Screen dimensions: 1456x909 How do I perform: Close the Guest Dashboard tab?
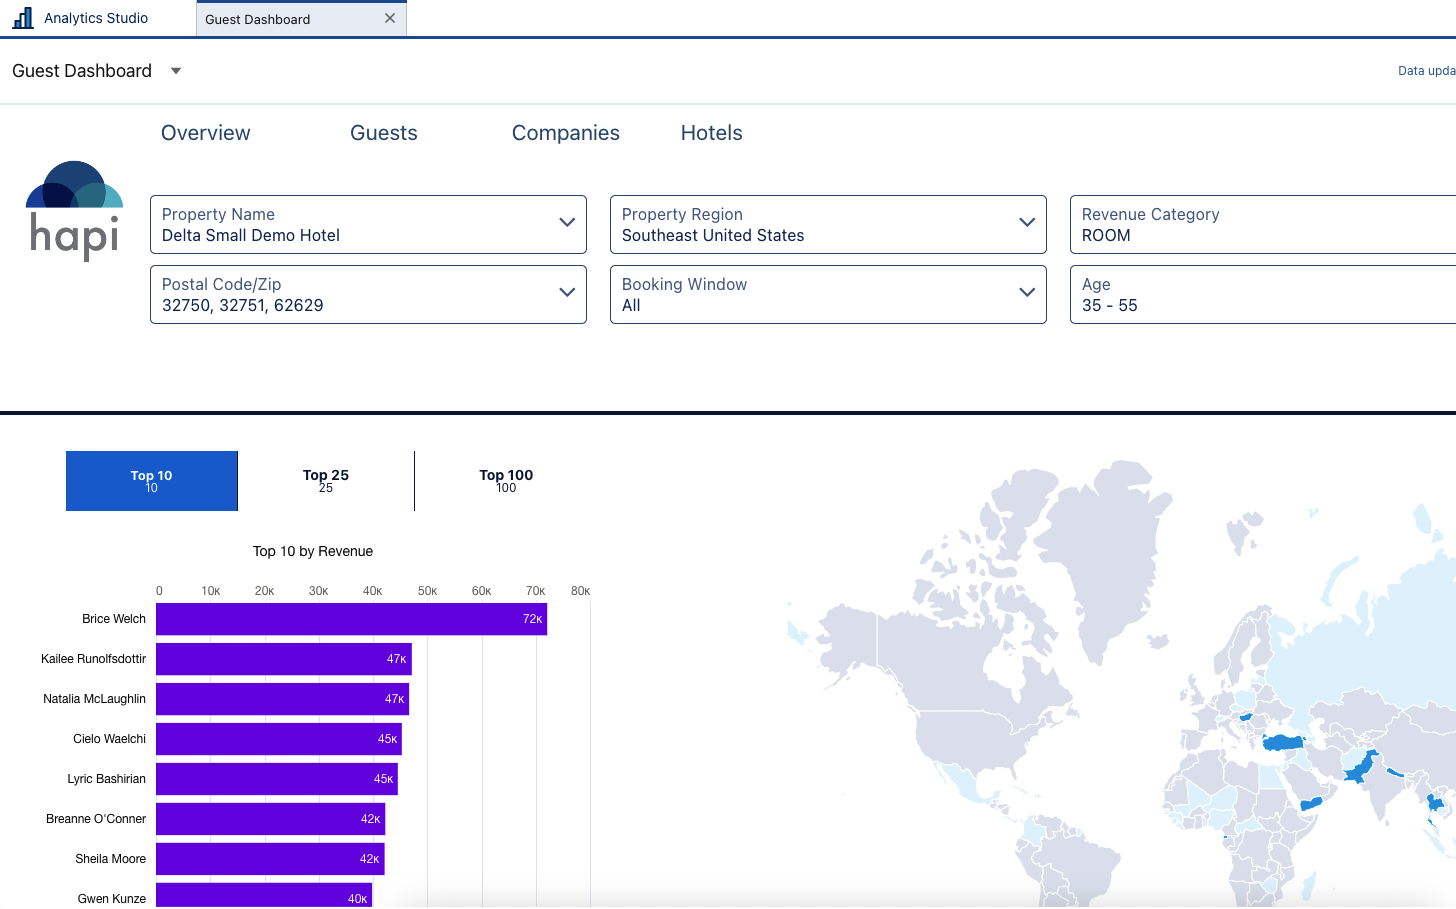[x=390, y=18]
